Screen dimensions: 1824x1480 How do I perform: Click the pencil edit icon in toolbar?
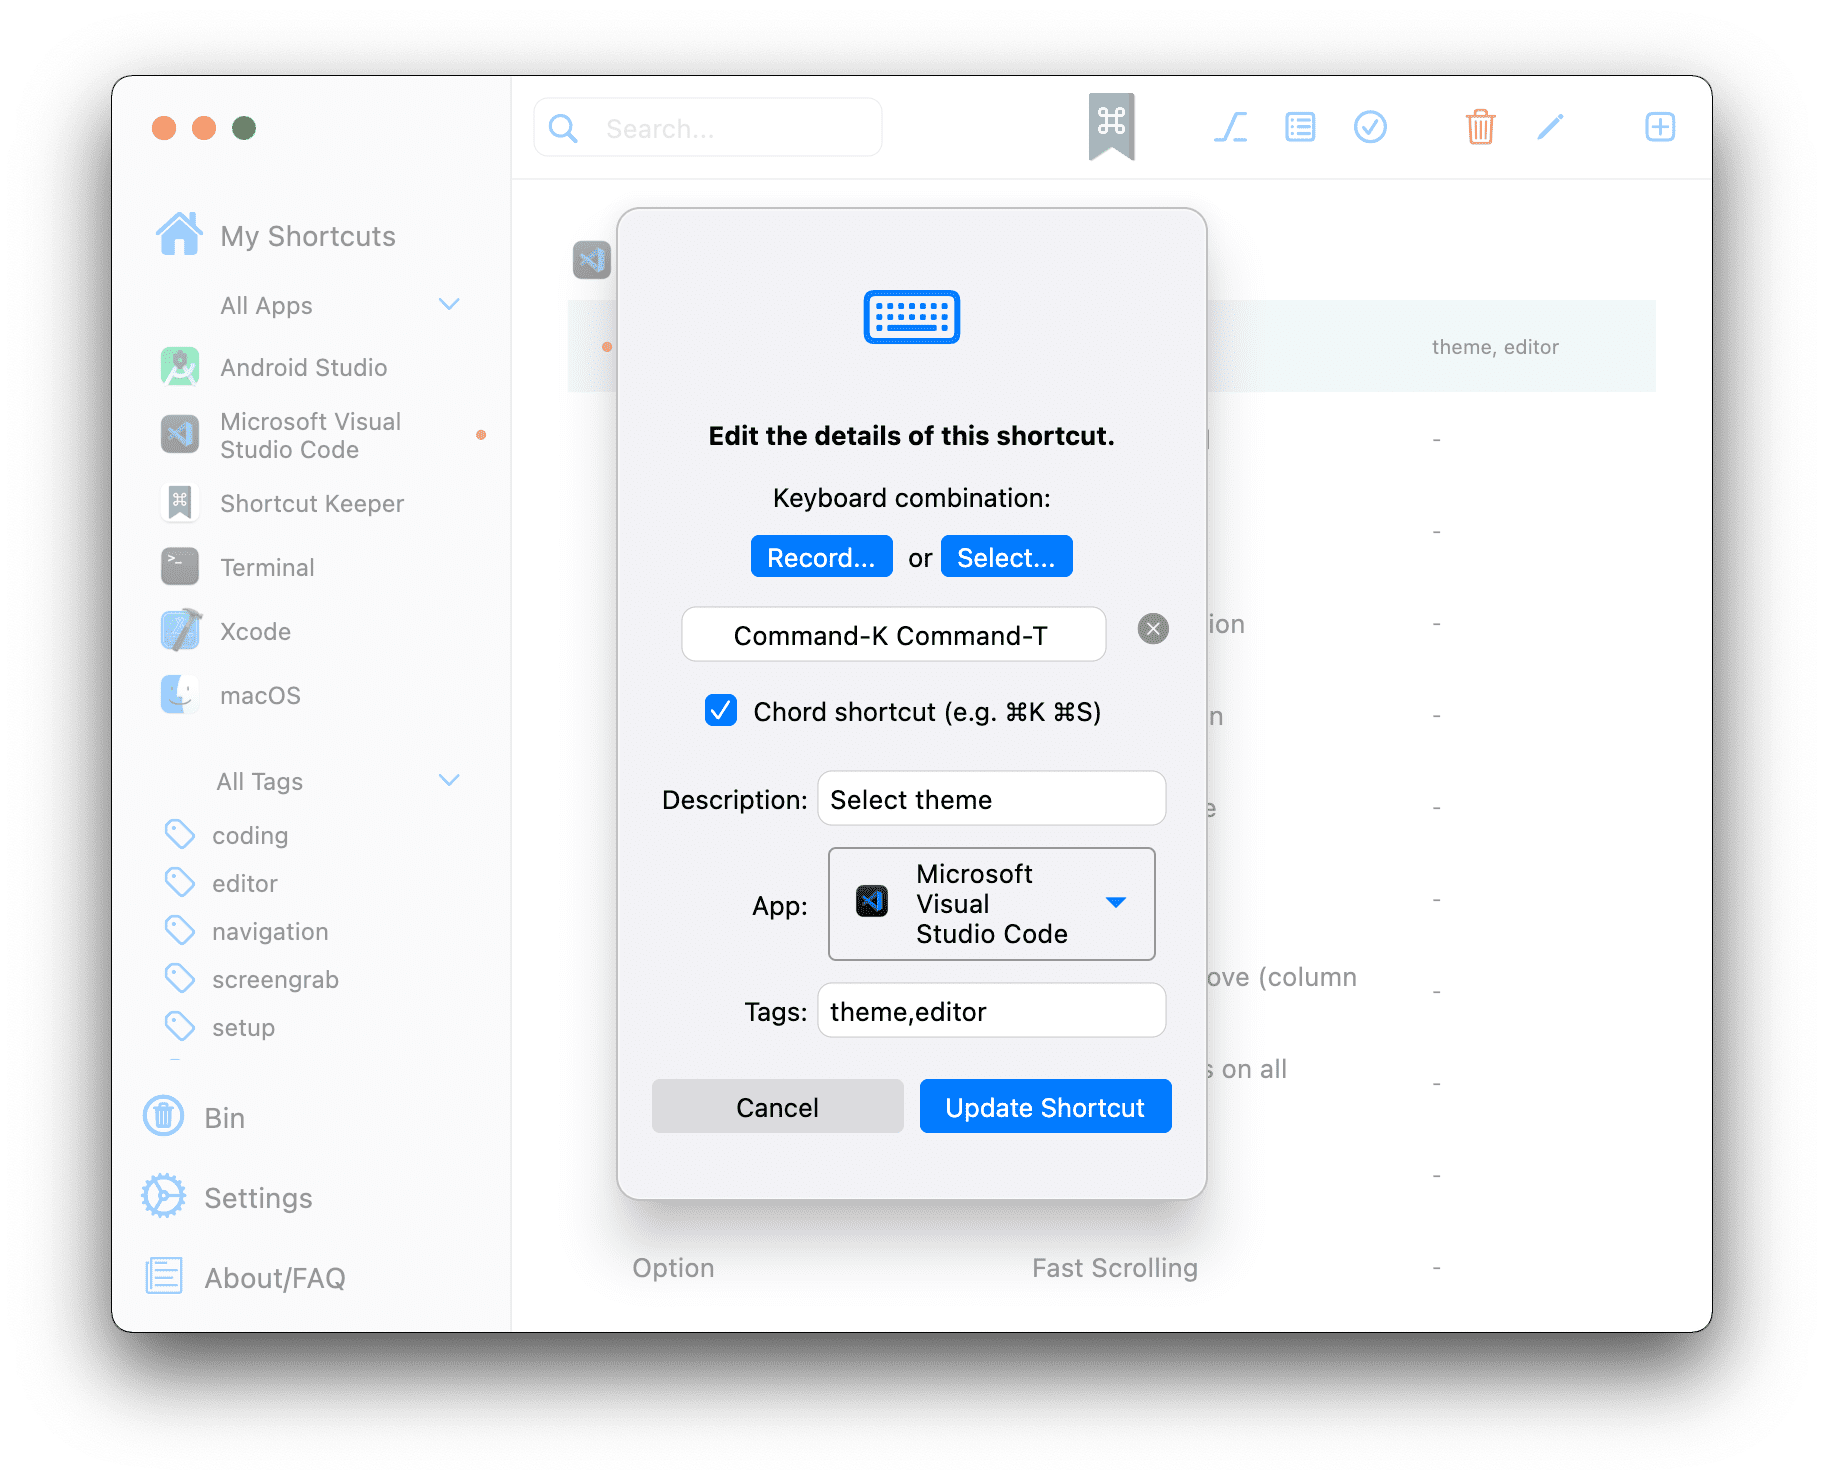coord(1550,127)
